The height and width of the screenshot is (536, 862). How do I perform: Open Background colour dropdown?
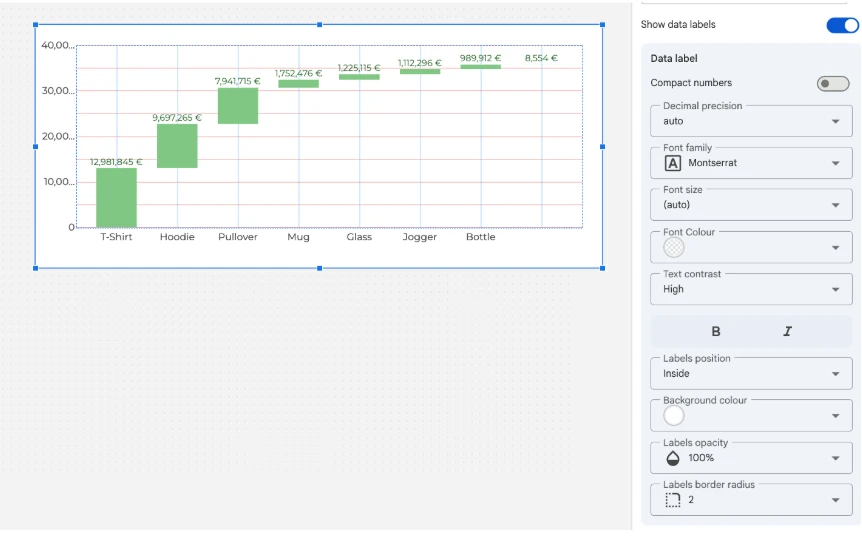[751, 416]
